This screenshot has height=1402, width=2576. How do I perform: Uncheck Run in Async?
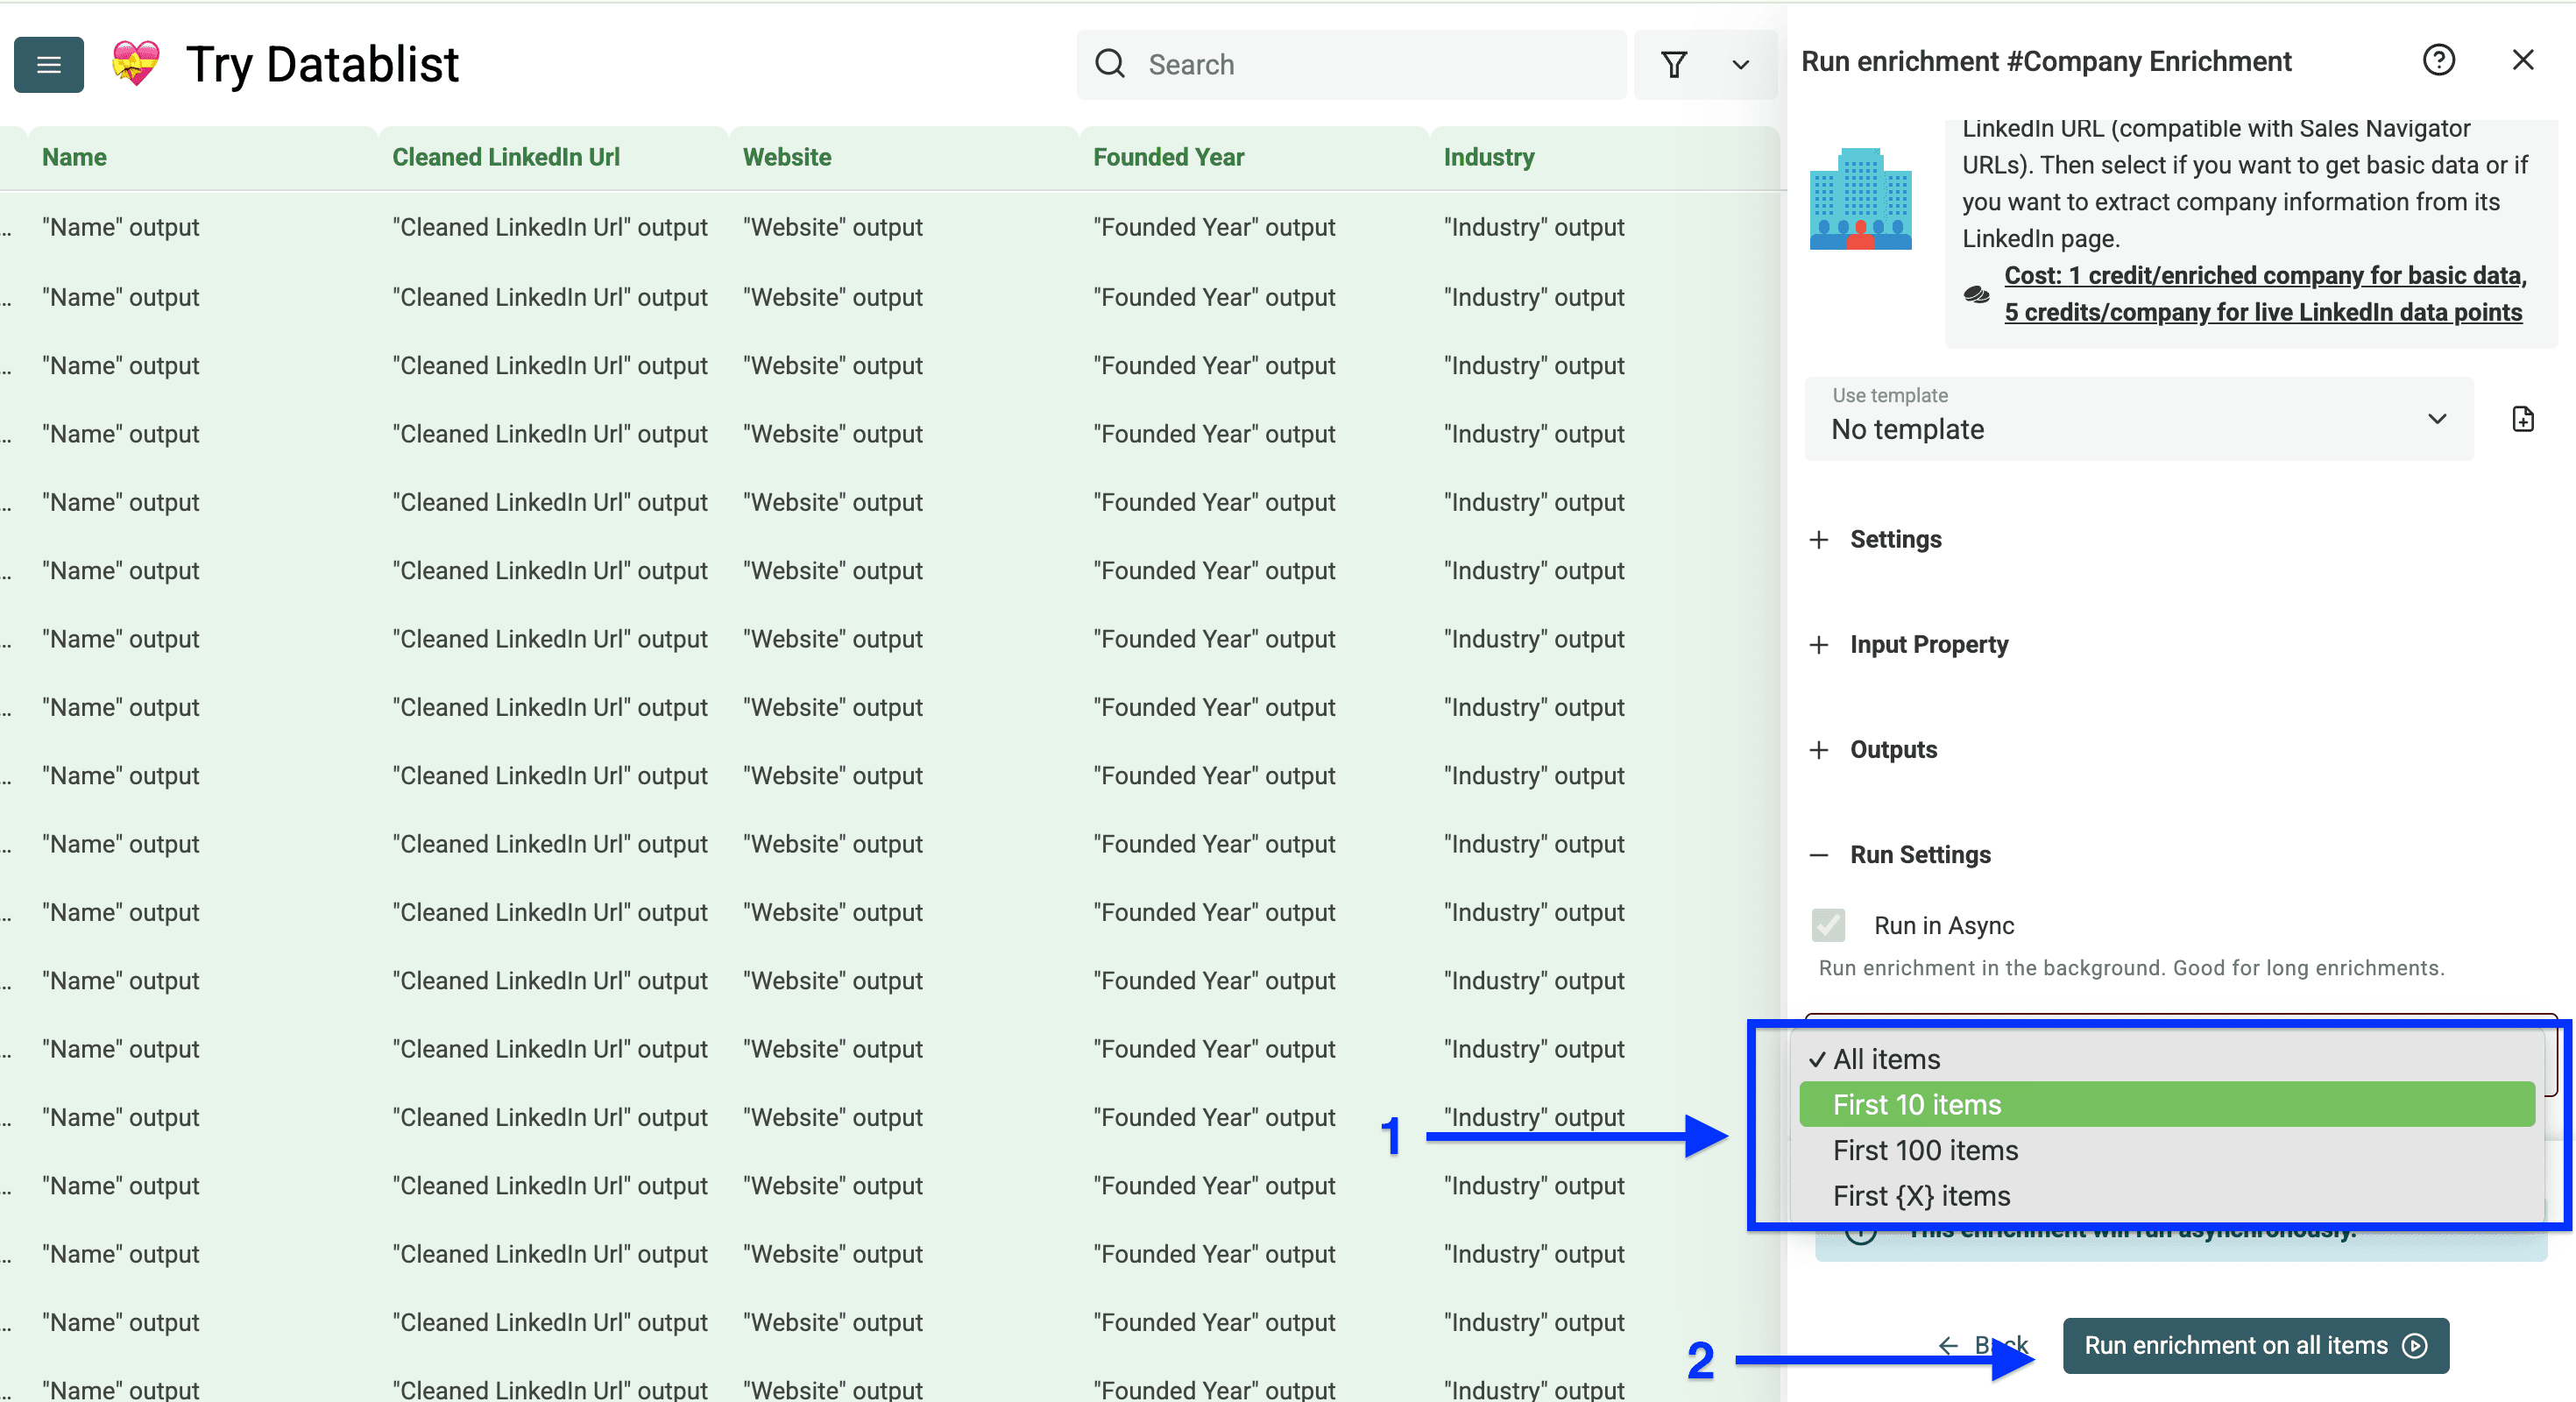click(x=1829, y=925)
